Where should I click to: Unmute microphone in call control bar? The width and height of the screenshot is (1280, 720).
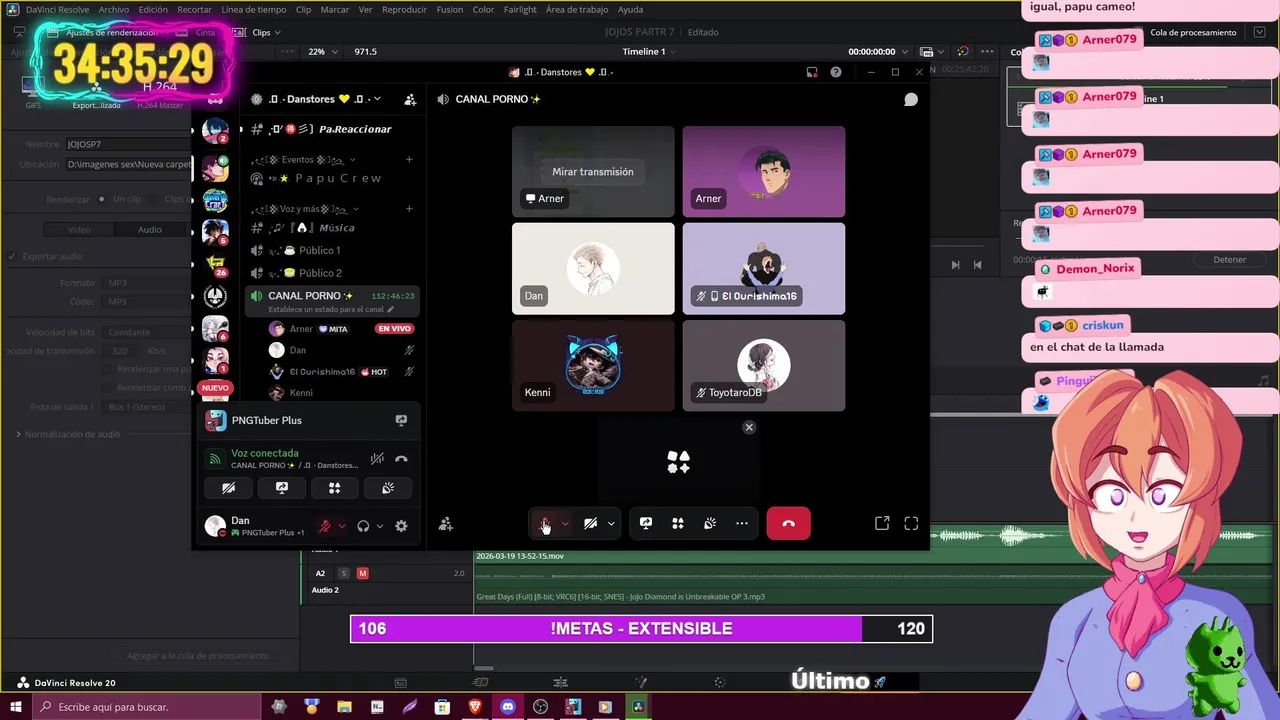tap(545, 523)
